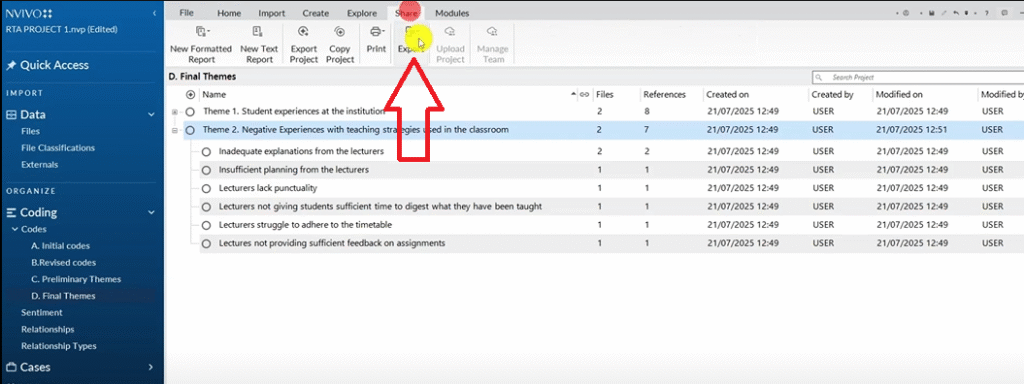Screen dimensions: 1024x384
Task: Click circle icon of Inadequate explanations code
Action: point(206,152)
